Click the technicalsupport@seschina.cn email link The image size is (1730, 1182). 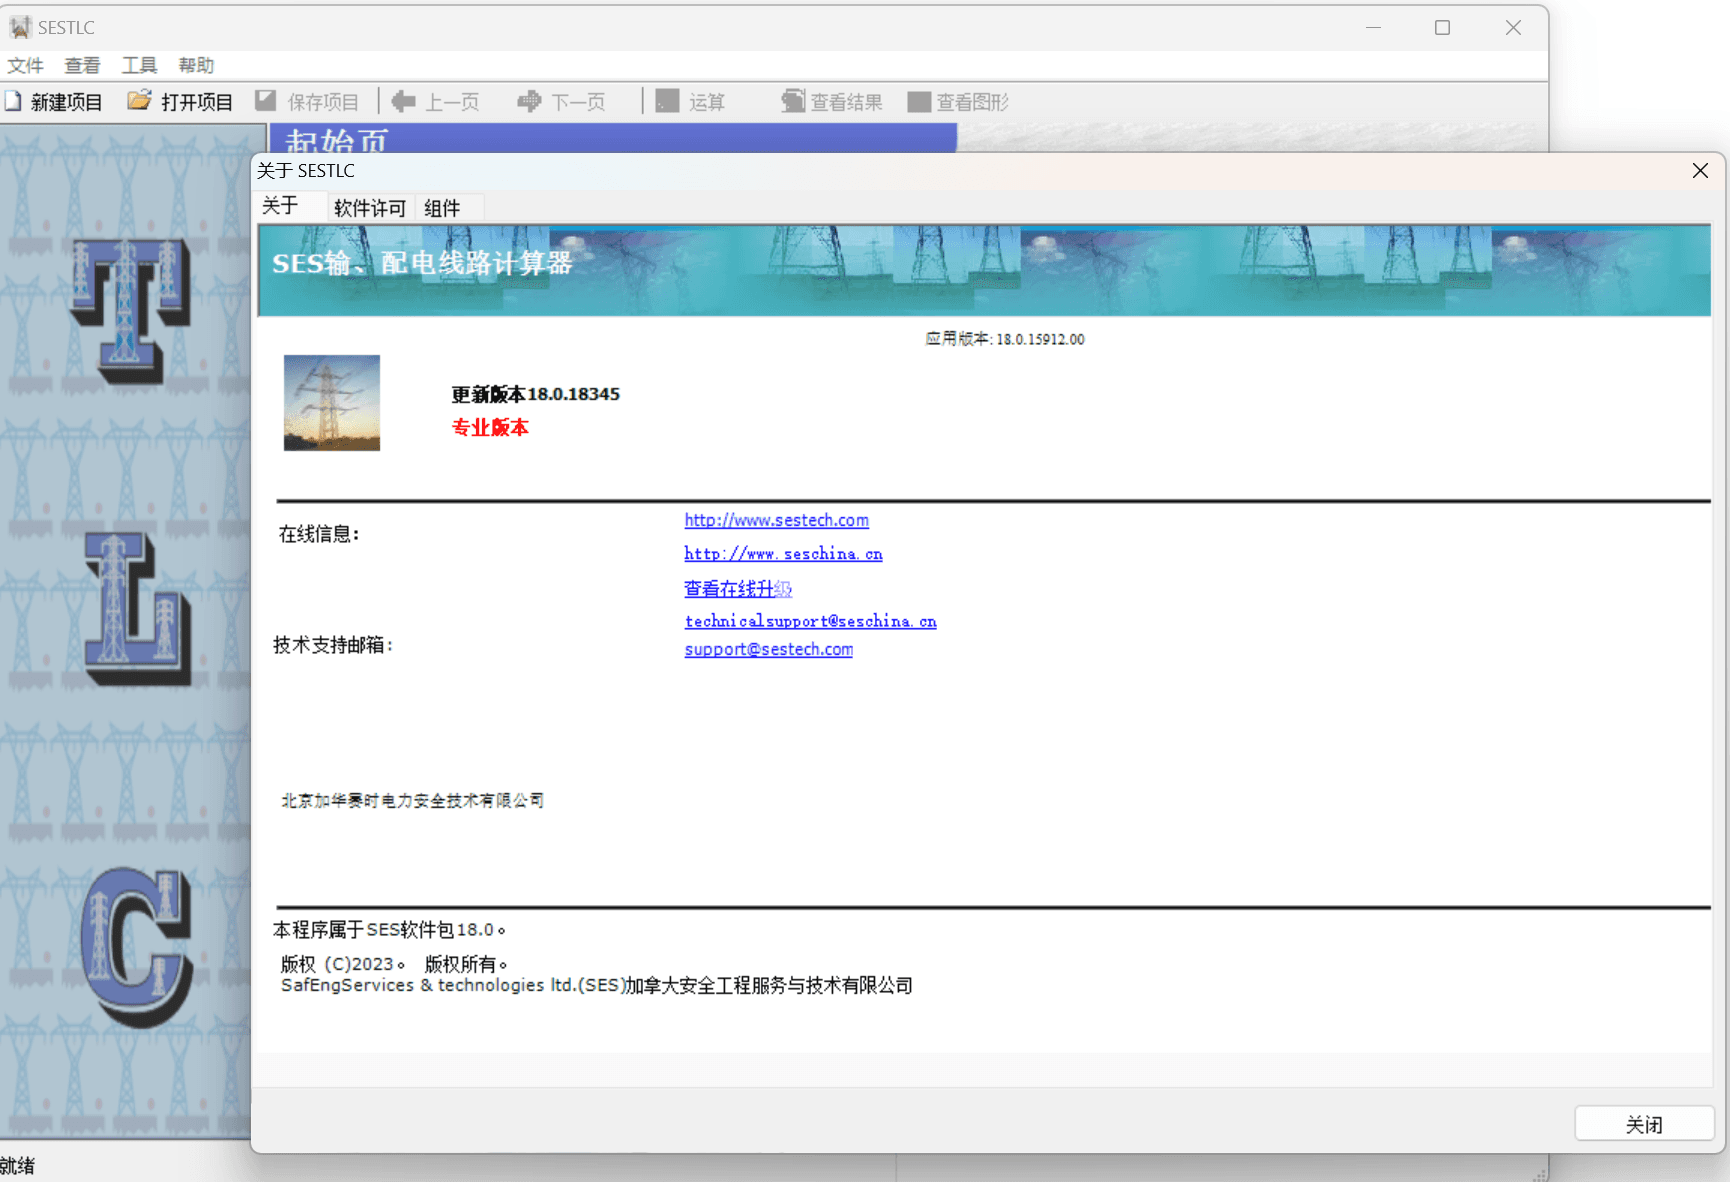pyautogui.click(x=810, y=621)
